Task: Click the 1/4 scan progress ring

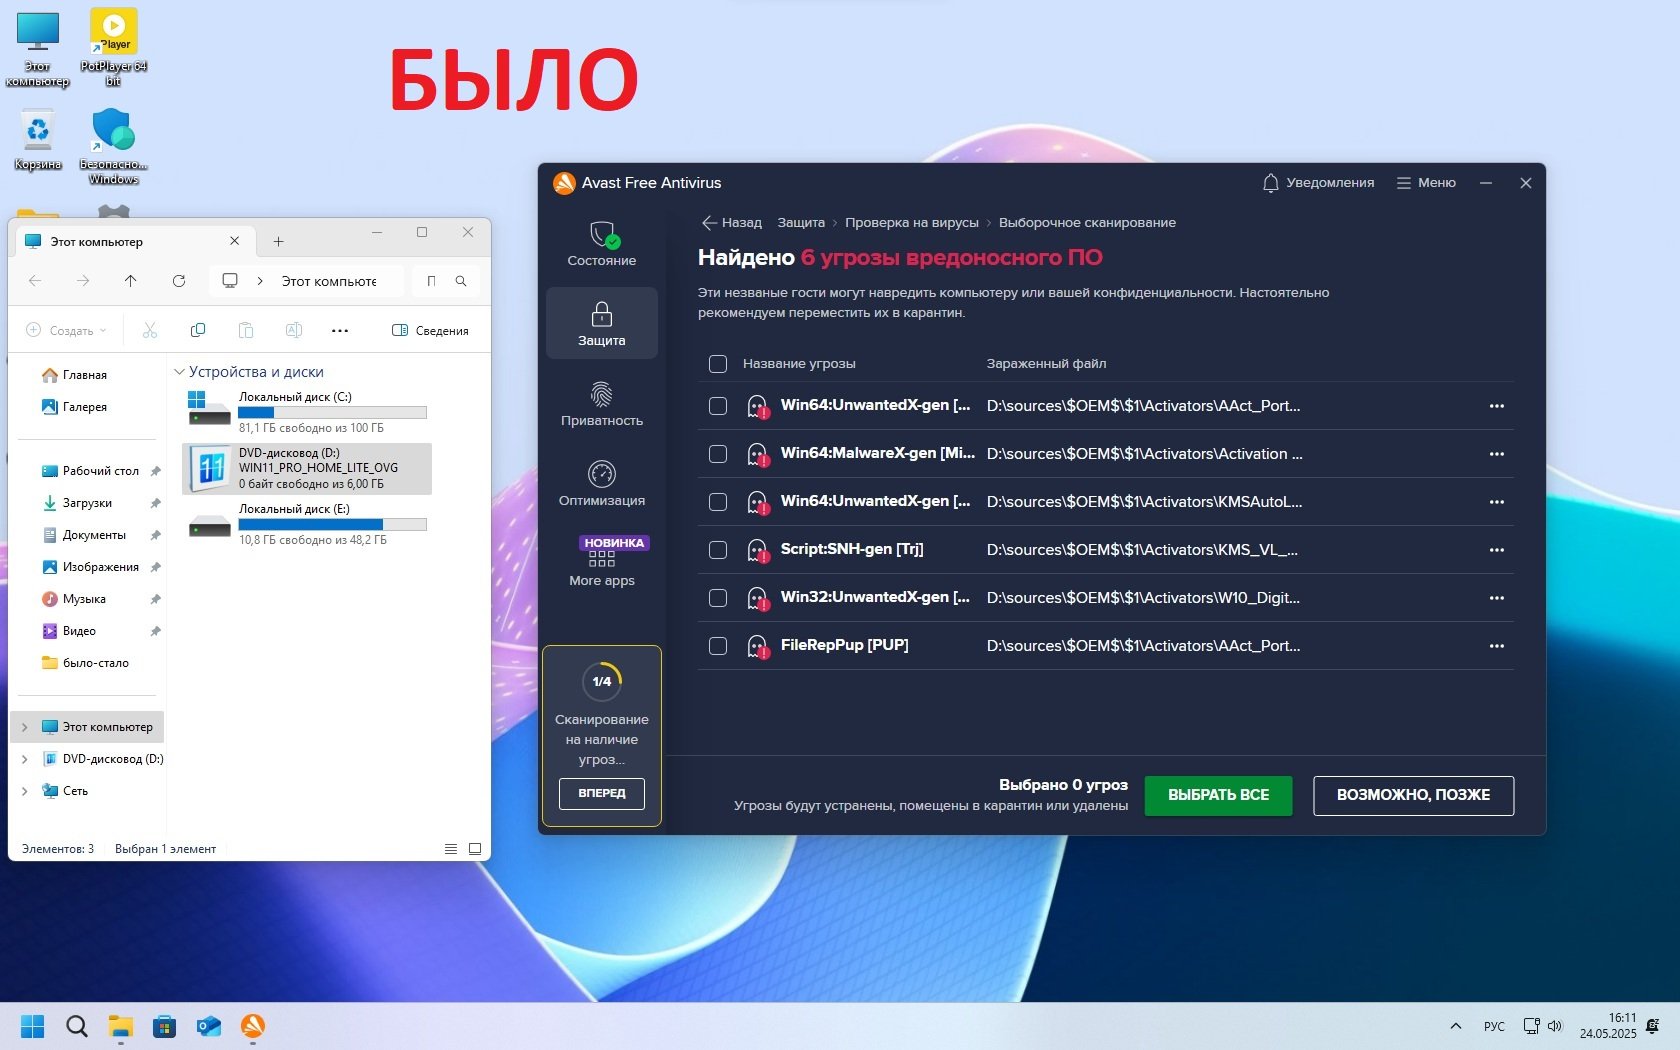Action: (602, 682)
